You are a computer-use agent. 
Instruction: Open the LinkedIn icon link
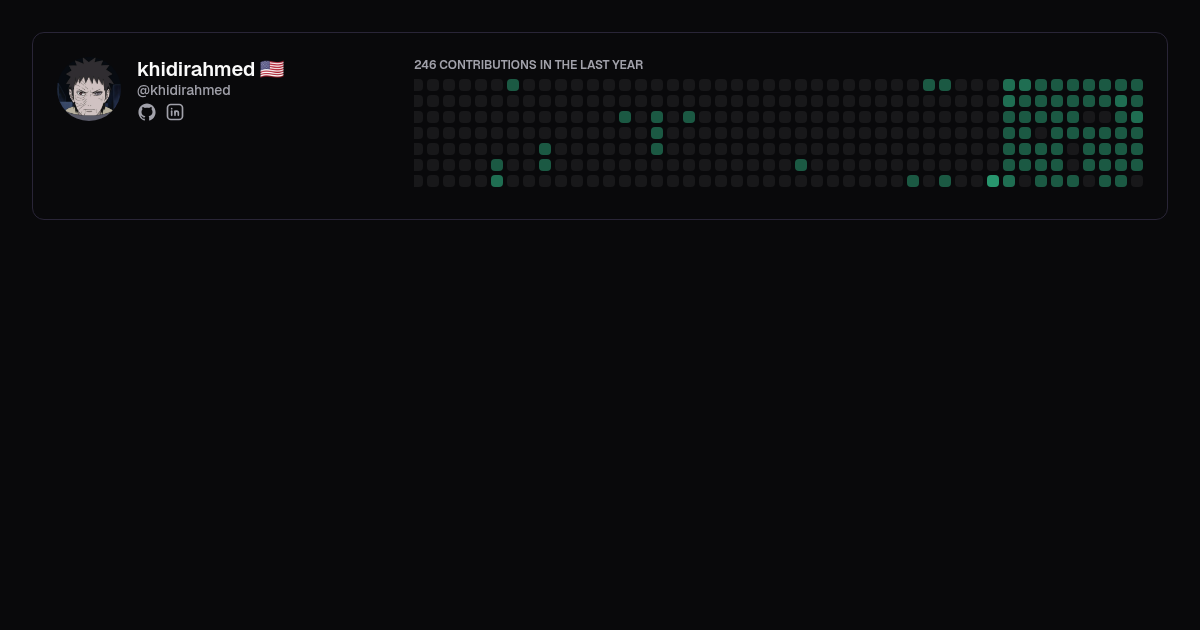pyautogui.click(x=175, y=112)
